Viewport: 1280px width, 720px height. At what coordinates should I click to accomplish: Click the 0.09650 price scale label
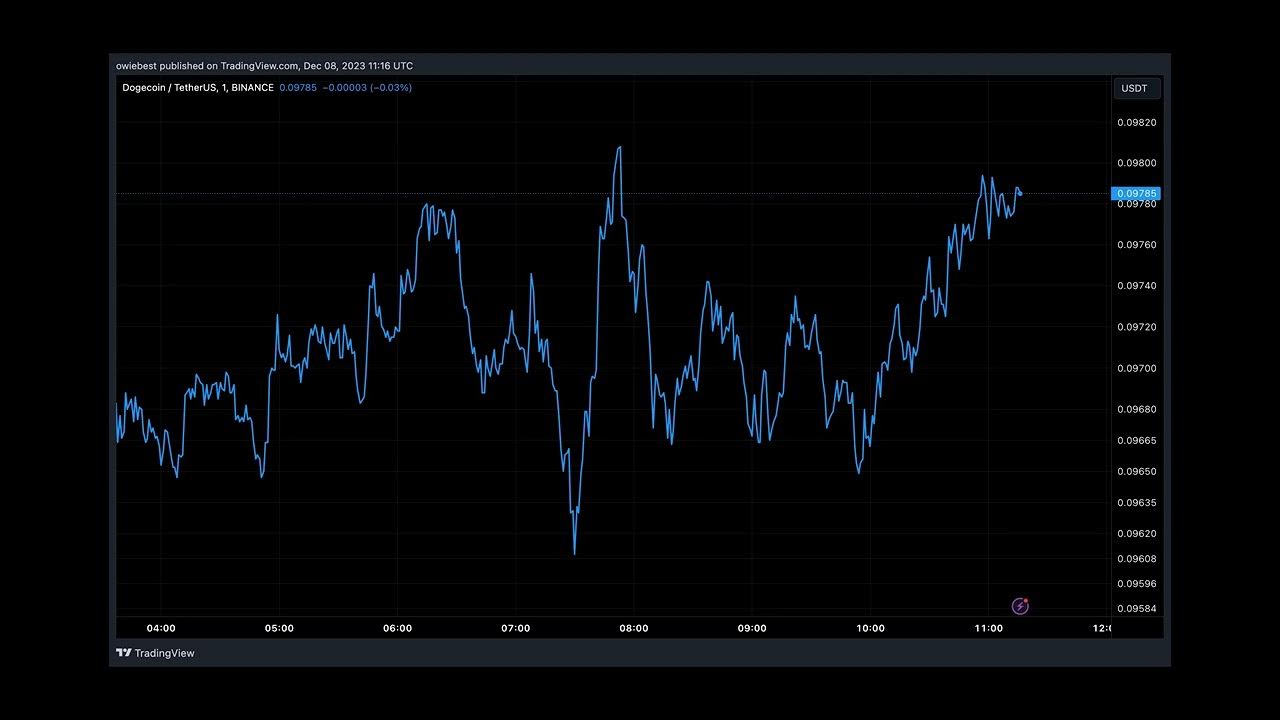click(x=1136, y=471)
